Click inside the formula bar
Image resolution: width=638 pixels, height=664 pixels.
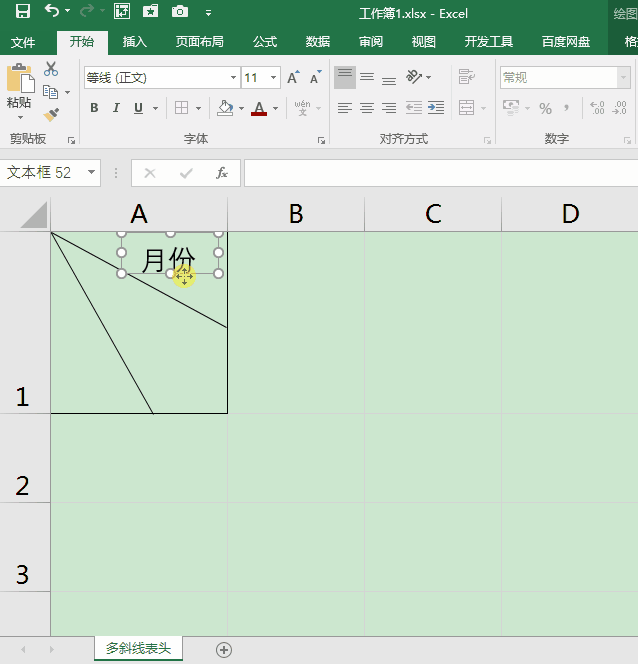441,173
